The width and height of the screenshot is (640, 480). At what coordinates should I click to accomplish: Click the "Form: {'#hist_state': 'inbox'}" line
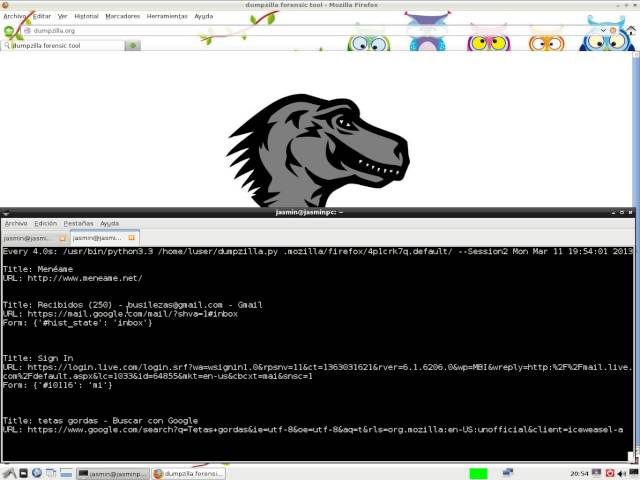point(77,323)
